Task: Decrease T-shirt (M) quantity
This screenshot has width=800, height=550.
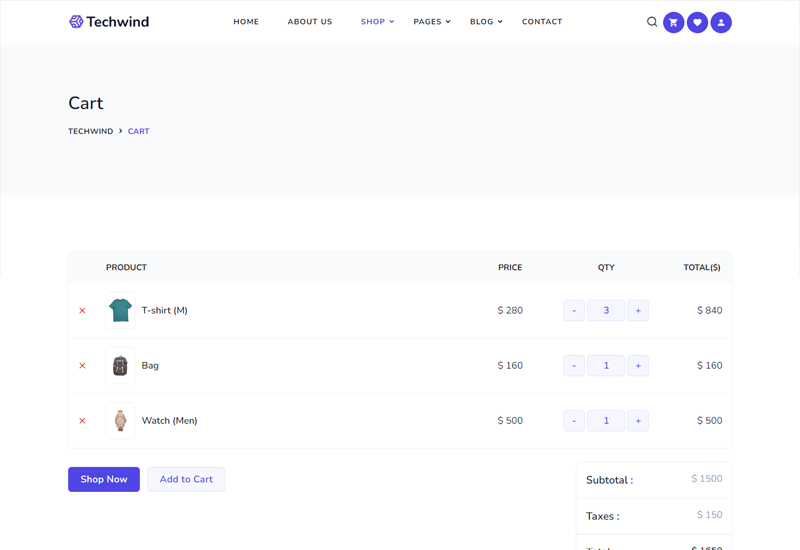Action: pos(574,311)
